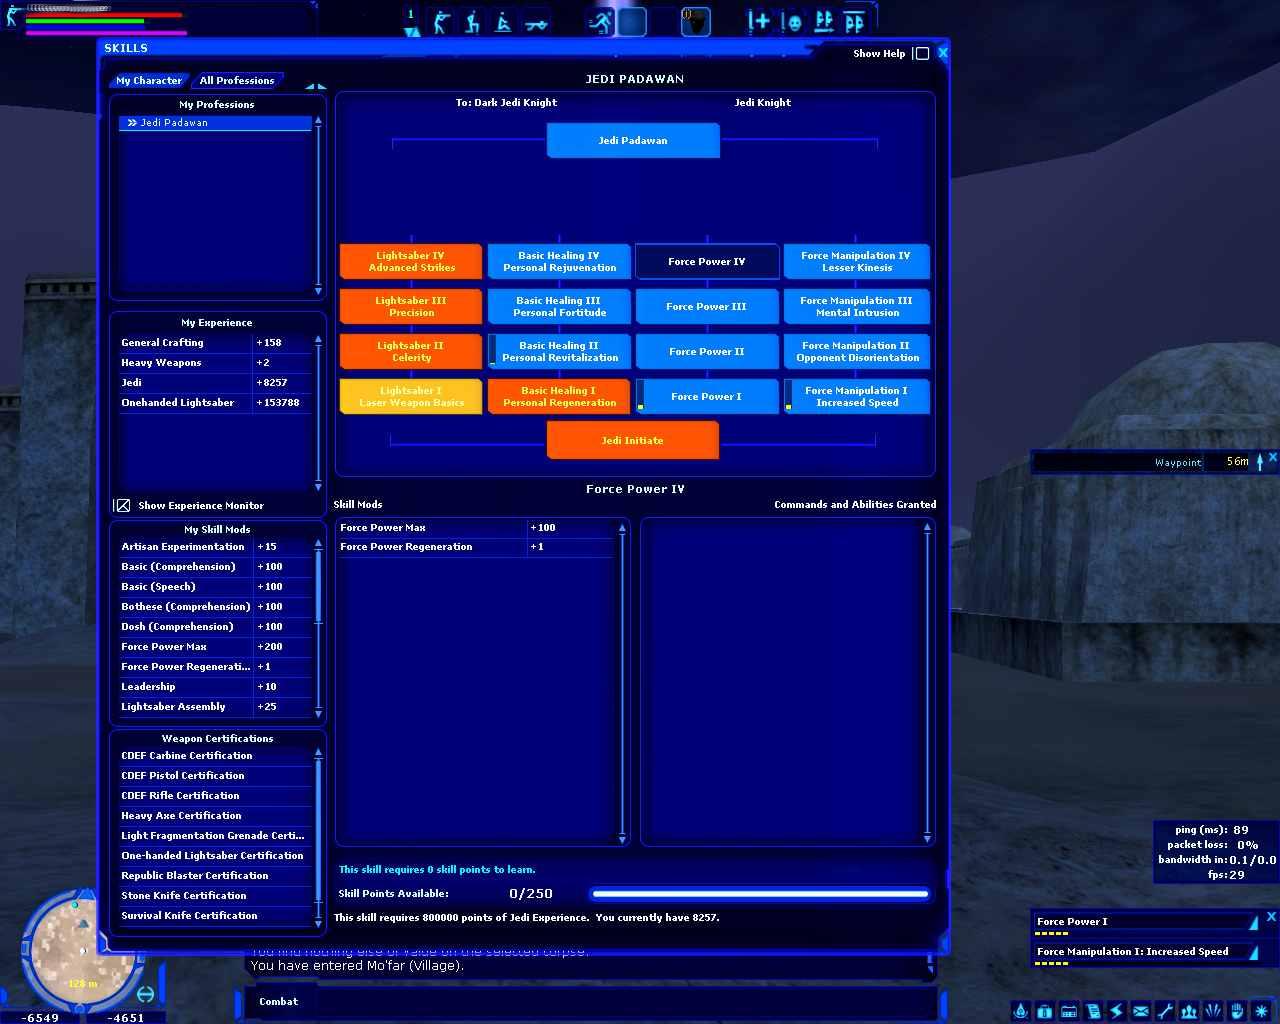The height and width of the screenshot is (1024, 1280).
Task: Click the skill points available progress bar
Action: 760,894
